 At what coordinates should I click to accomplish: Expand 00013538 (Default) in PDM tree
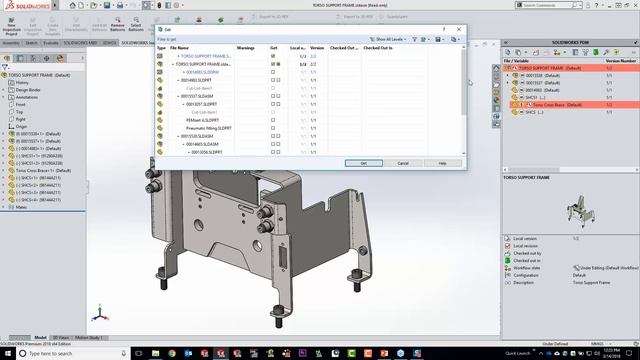click(508, 76)
